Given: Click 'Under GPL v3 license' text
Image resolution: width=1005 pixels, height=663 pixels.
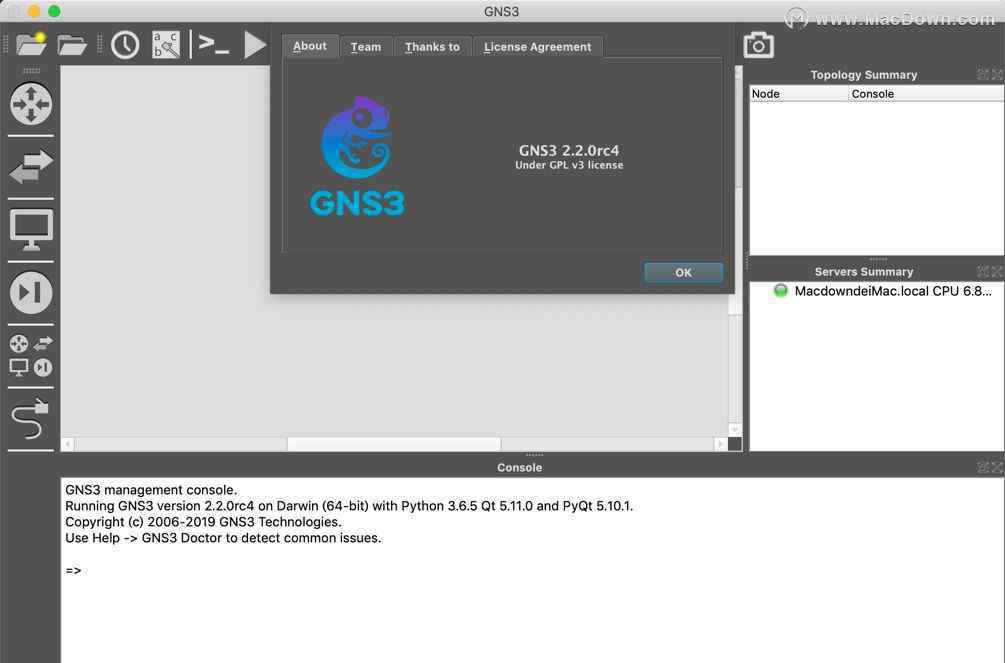Looking at the screenshot, I should 569,165.
